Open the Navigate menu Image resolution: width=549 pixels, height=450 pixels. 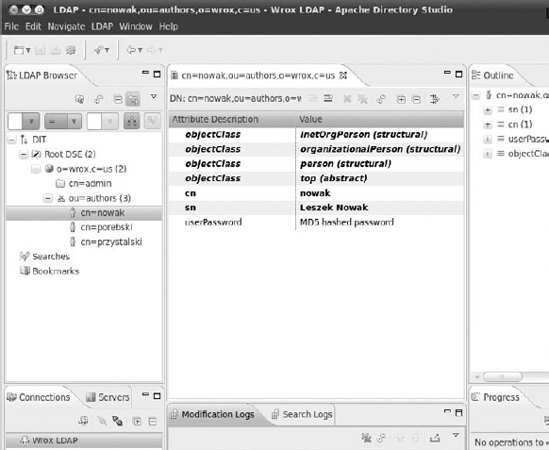pyautogui.click(x=66, y=27)
